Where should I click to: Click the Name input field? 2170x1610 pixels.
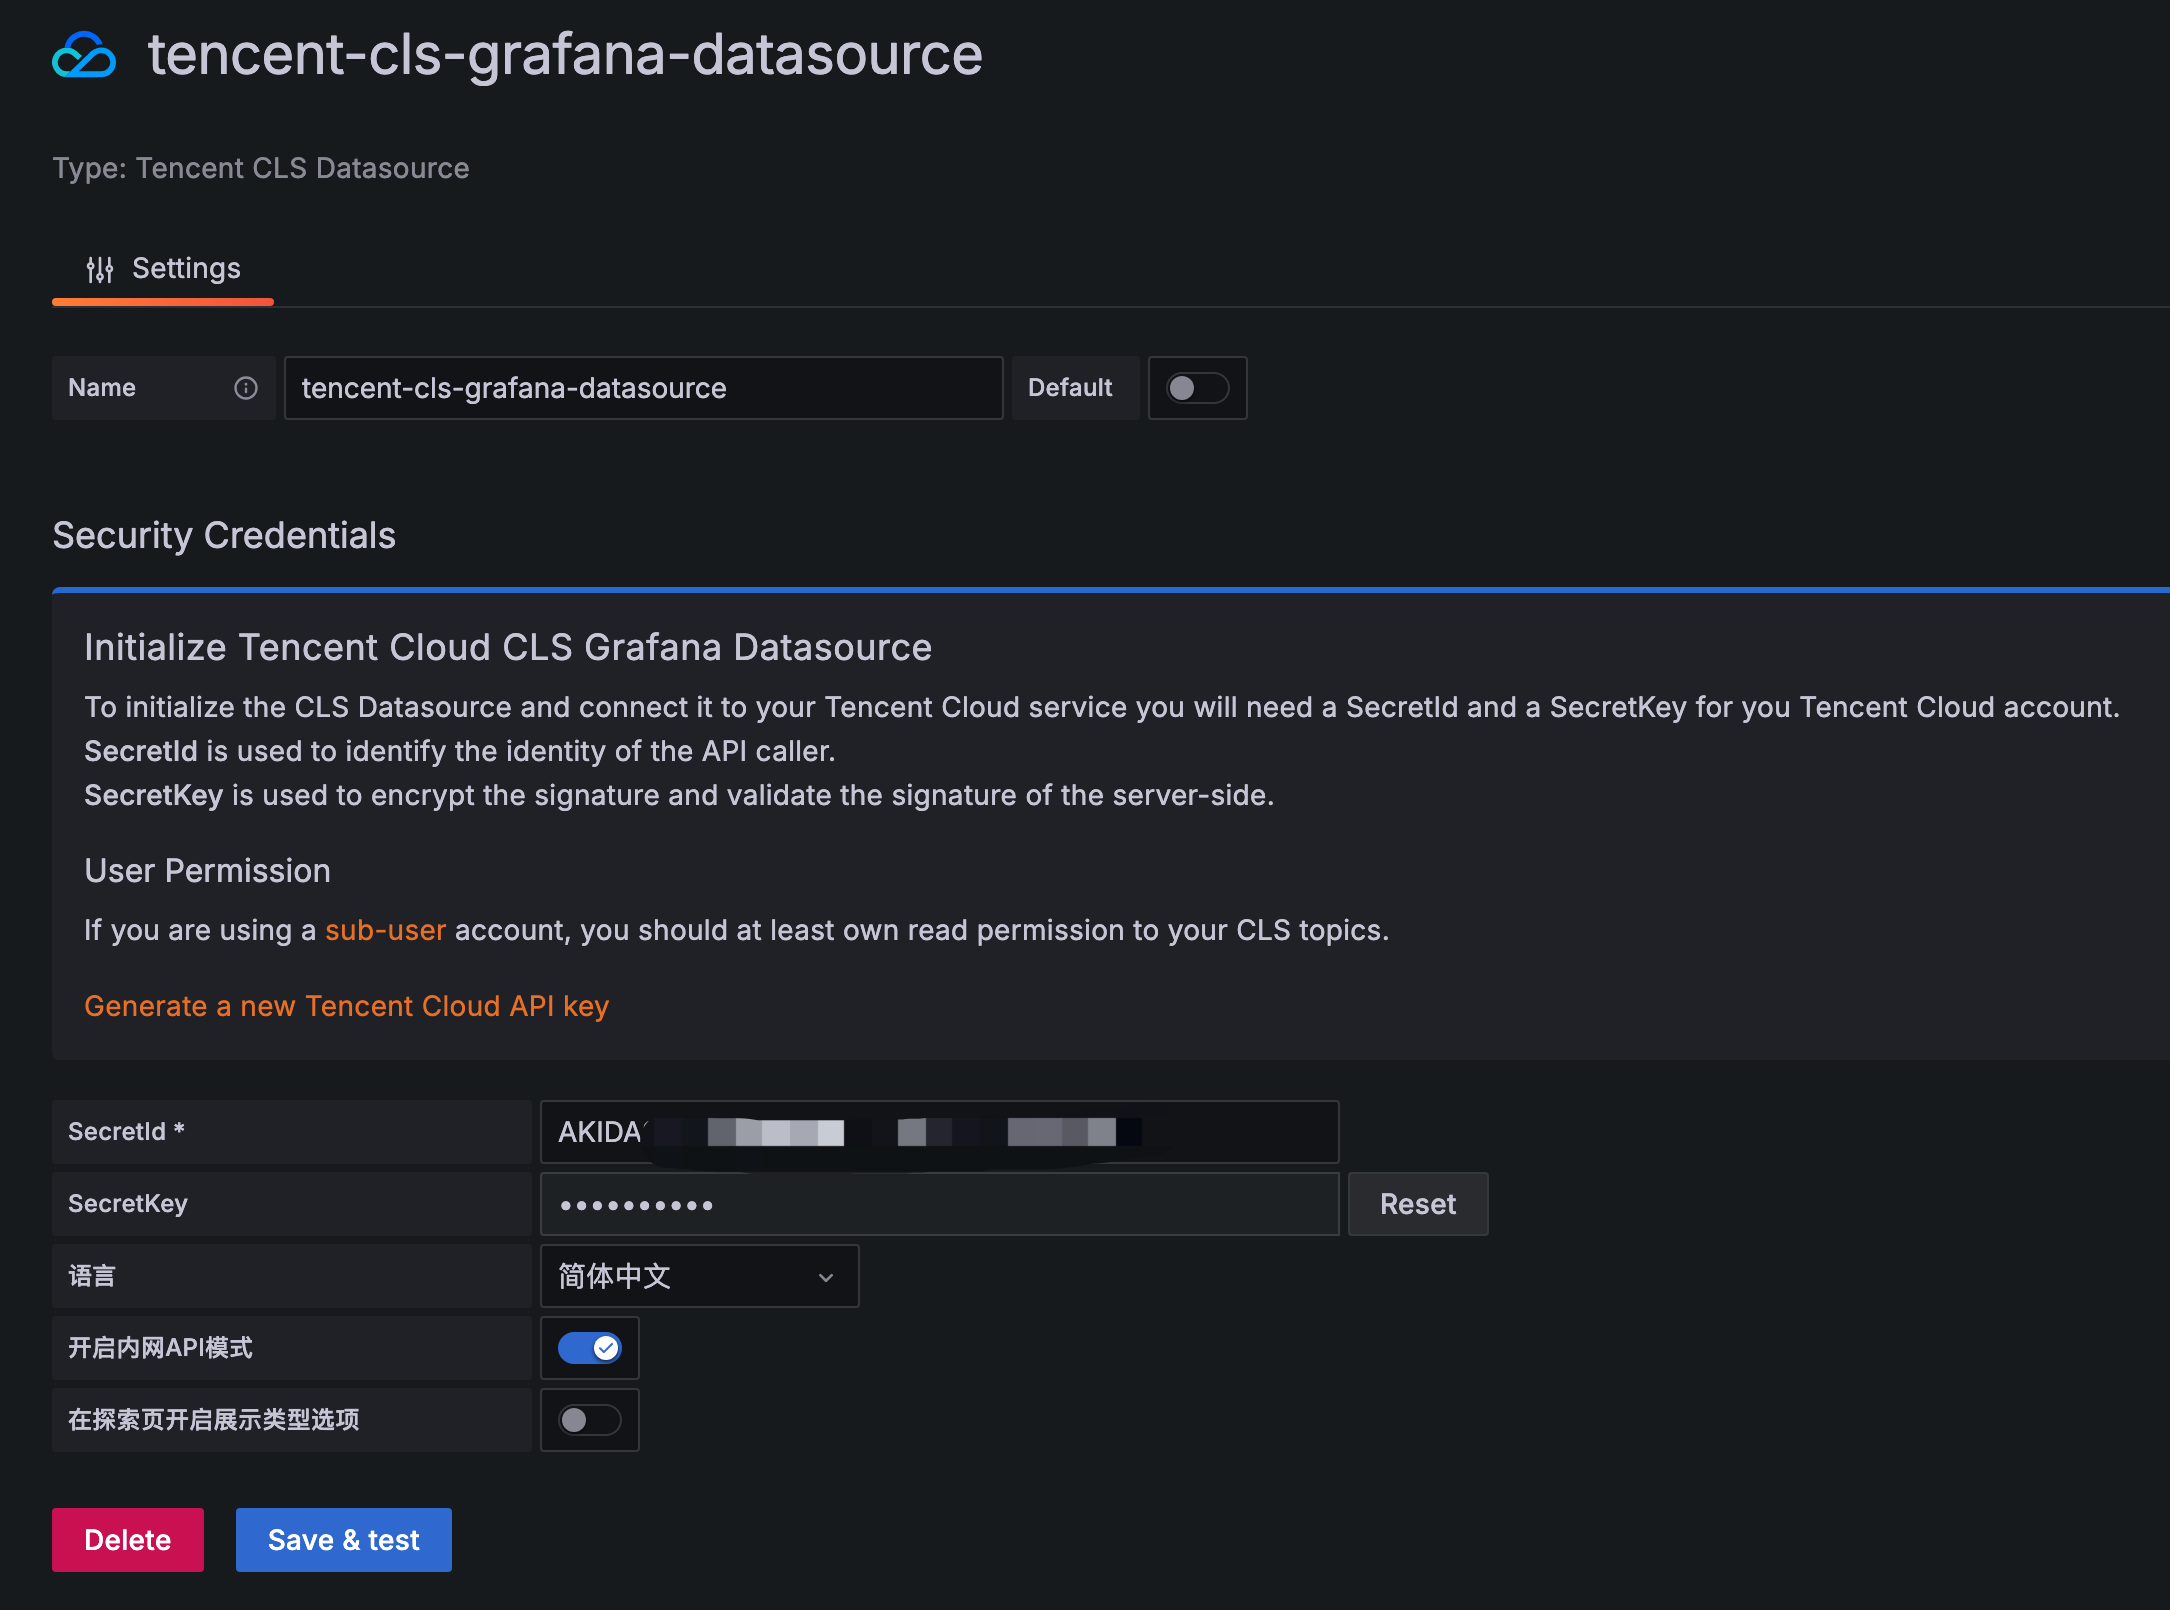644,388
